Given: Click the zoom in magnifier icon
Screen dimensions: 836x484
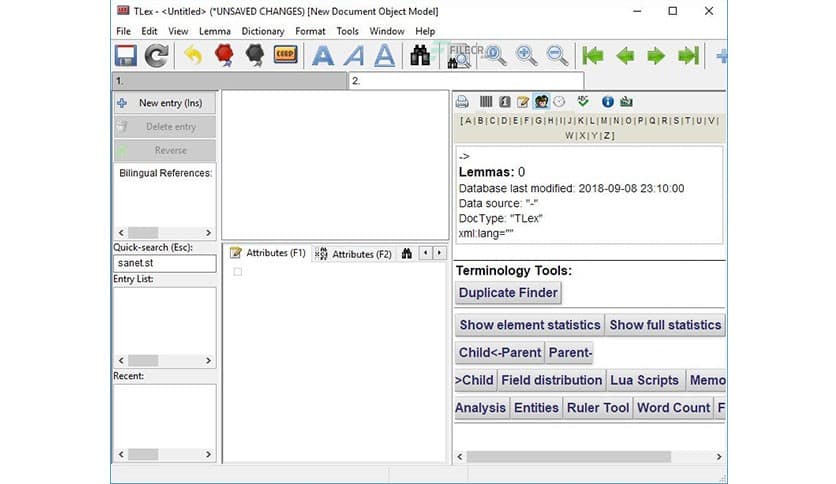Looking at the screenshot, I should (x=526, y=55).
